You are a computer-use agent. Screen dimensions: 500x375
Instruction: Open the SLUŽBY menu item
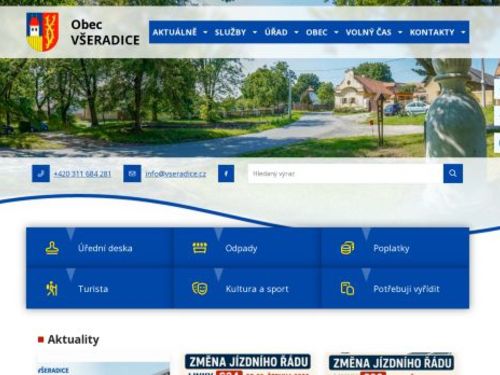point(230,32)
